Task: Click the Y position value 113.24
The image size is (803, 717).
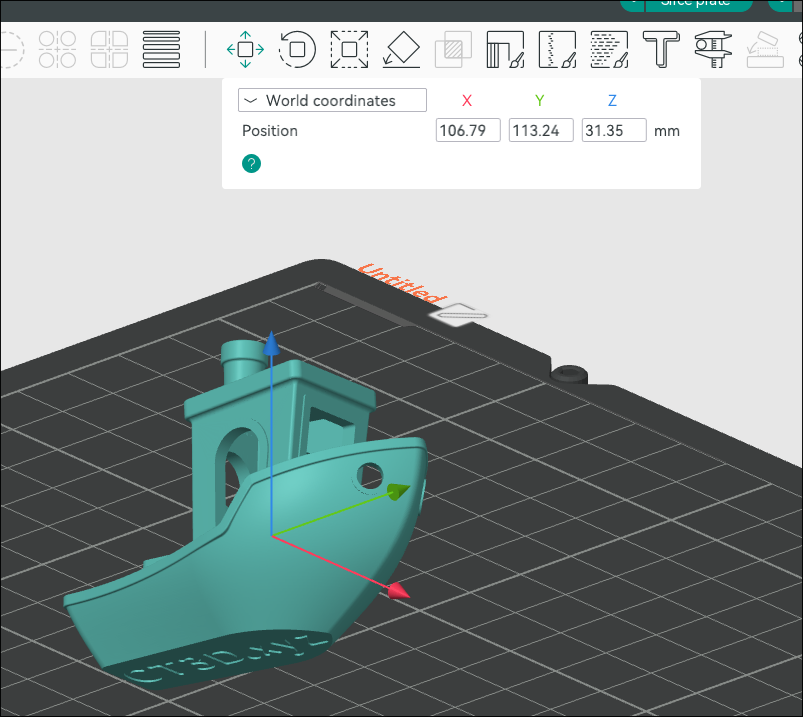Action: (x=541, y=130)
